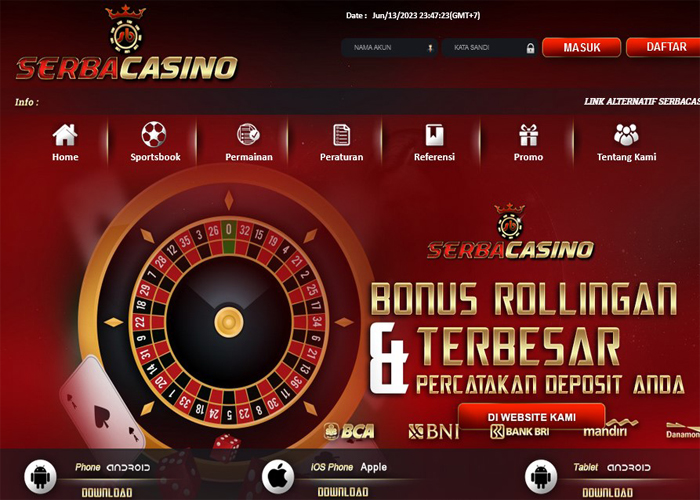
Task: Click the SerbaCasino logo in header
Action: click(126, 44)
